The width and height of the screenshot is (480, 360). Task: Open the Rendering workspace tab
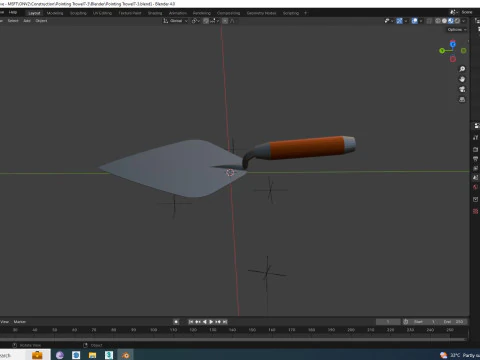click(x=202, y=13)
